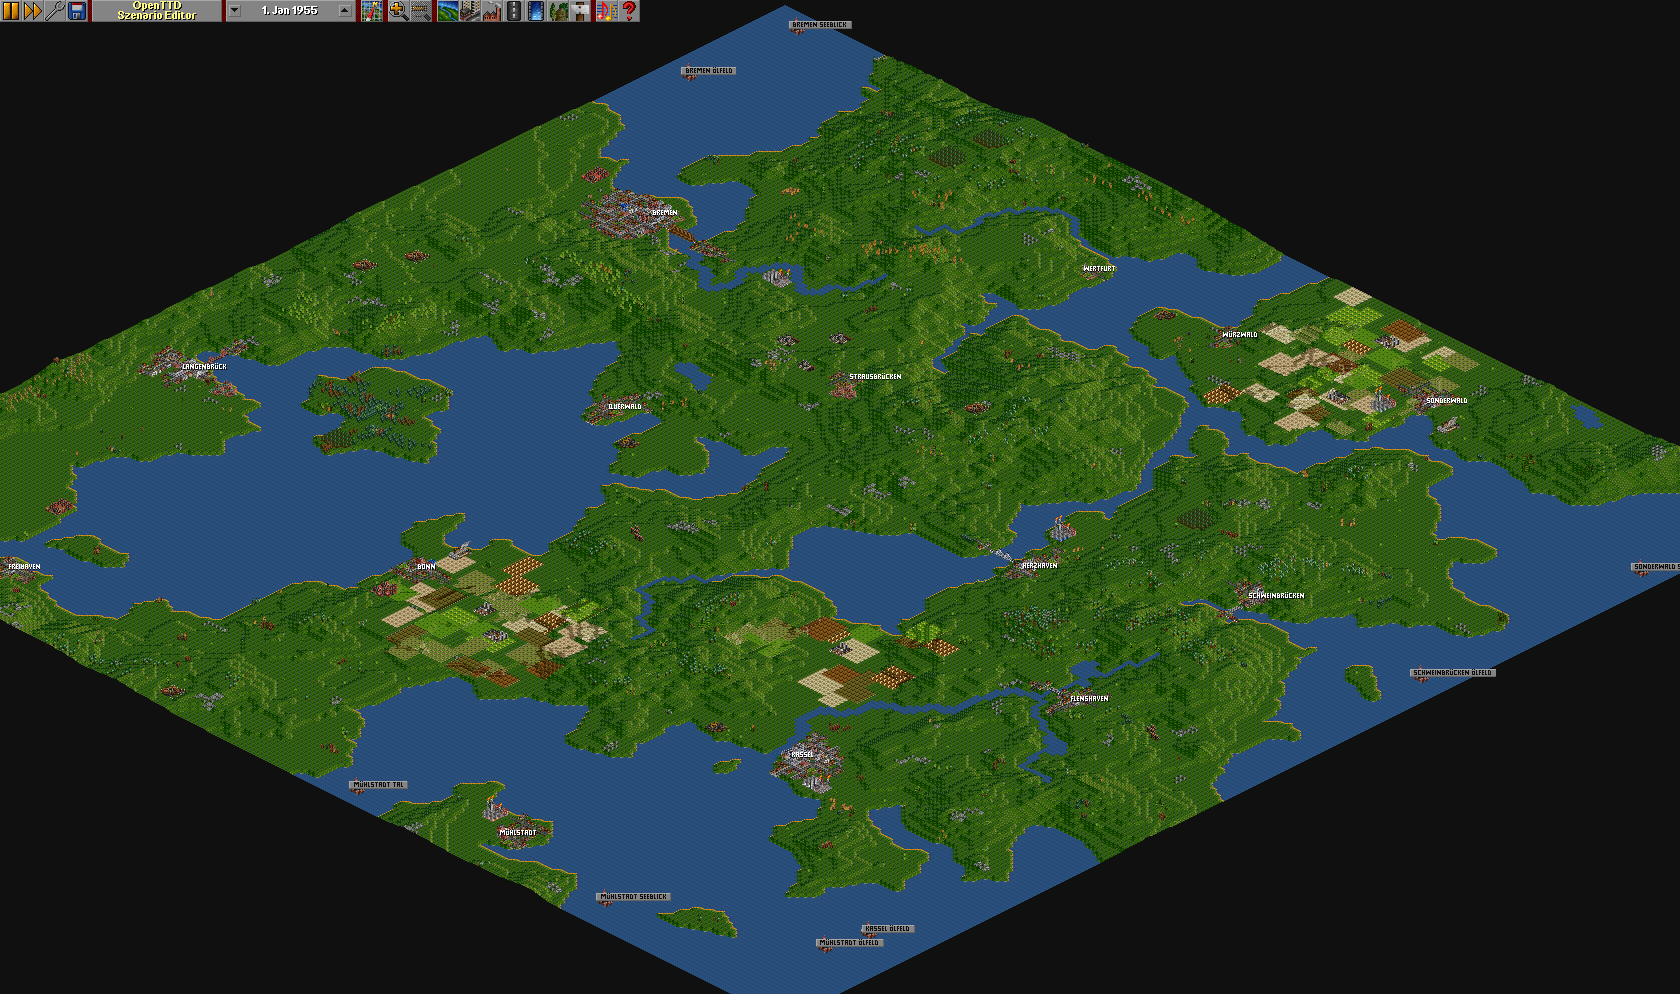Open the help question mark menu
The image size is (1680, 994).
[629, 11]
